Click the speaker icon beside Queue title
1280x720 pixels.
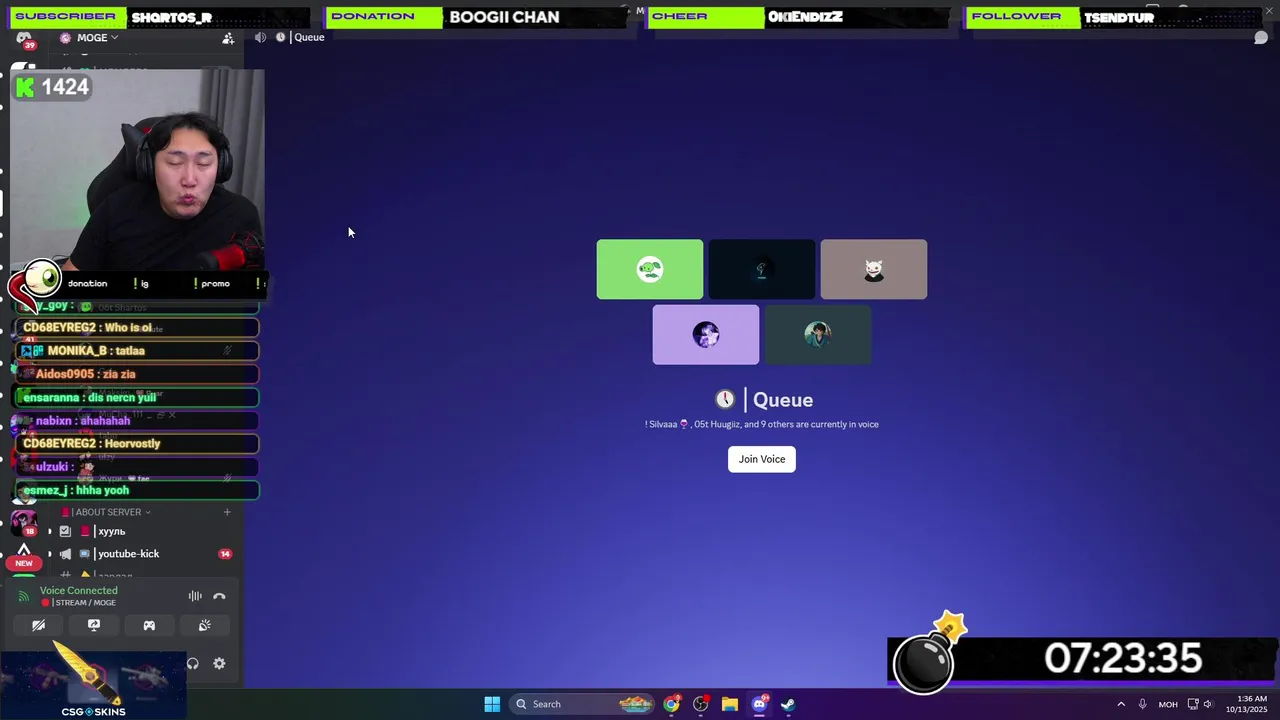[260, 37]
